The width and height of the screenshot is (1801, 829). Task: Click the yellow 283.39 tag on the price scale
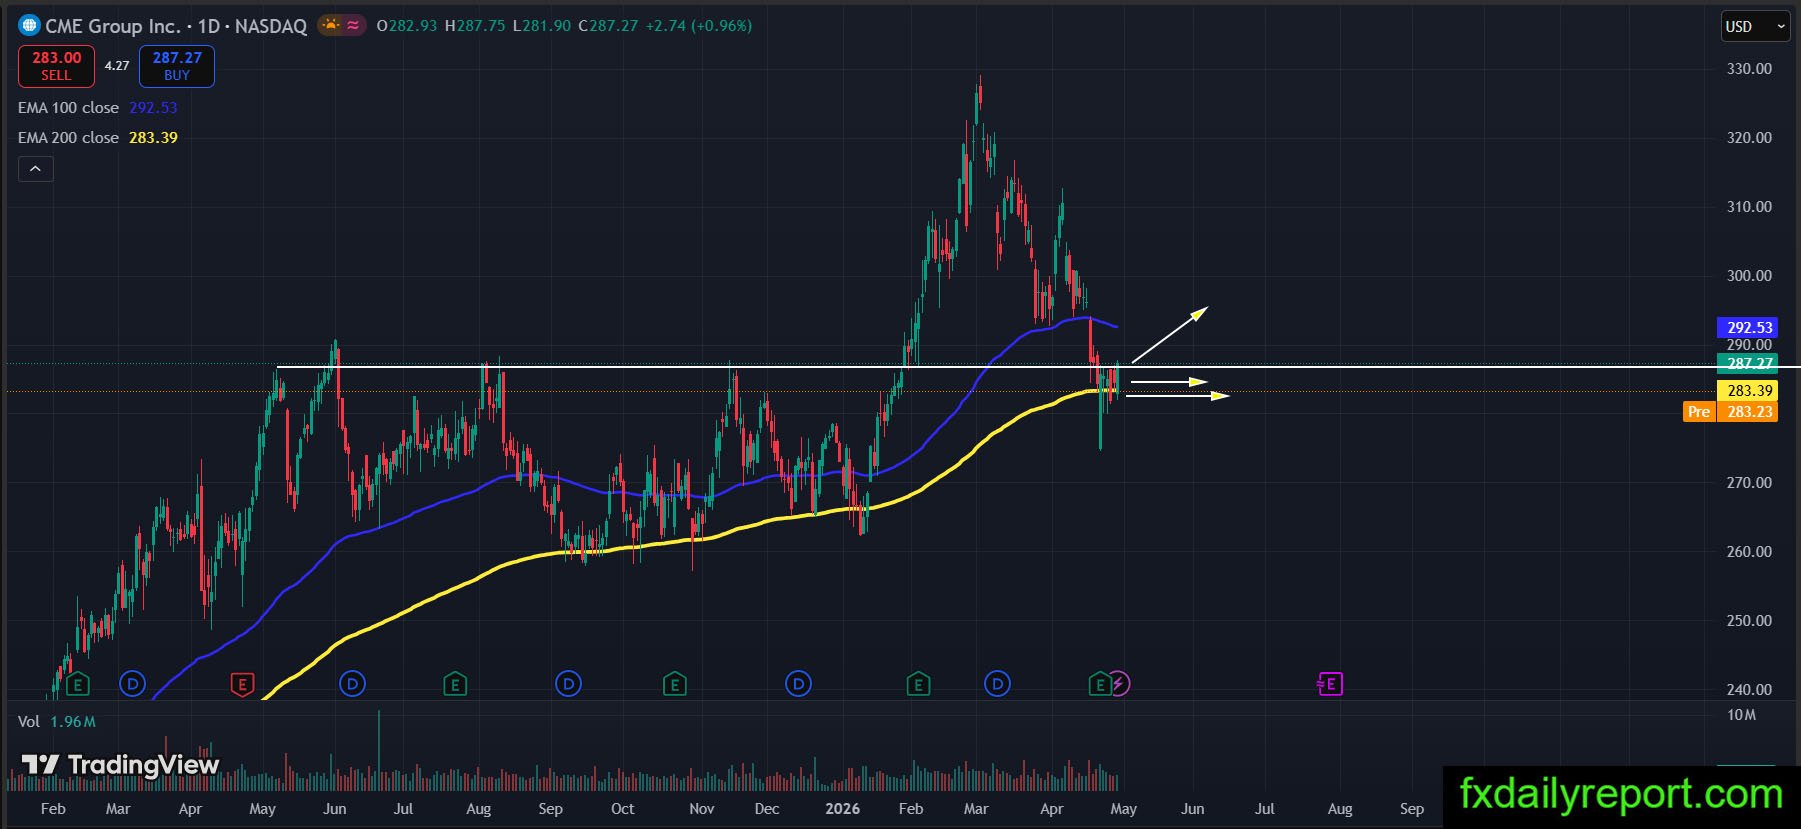click(x=1747, y=391)
